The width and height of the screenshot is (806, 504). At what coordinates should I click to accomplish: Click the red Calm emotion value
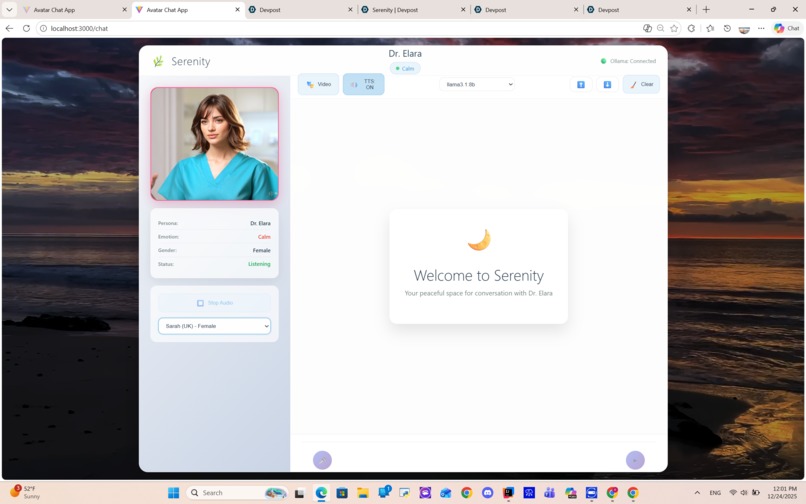(x=264, y=237)
